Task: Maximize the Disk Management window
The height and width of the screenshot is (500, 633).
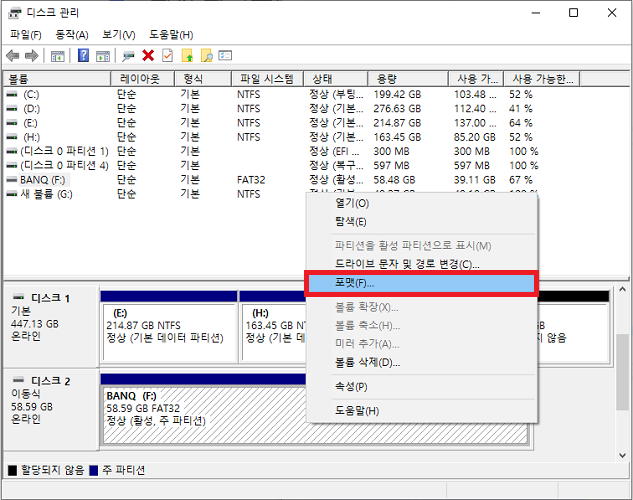Action: pyautogui.click(x=573, y=13)
